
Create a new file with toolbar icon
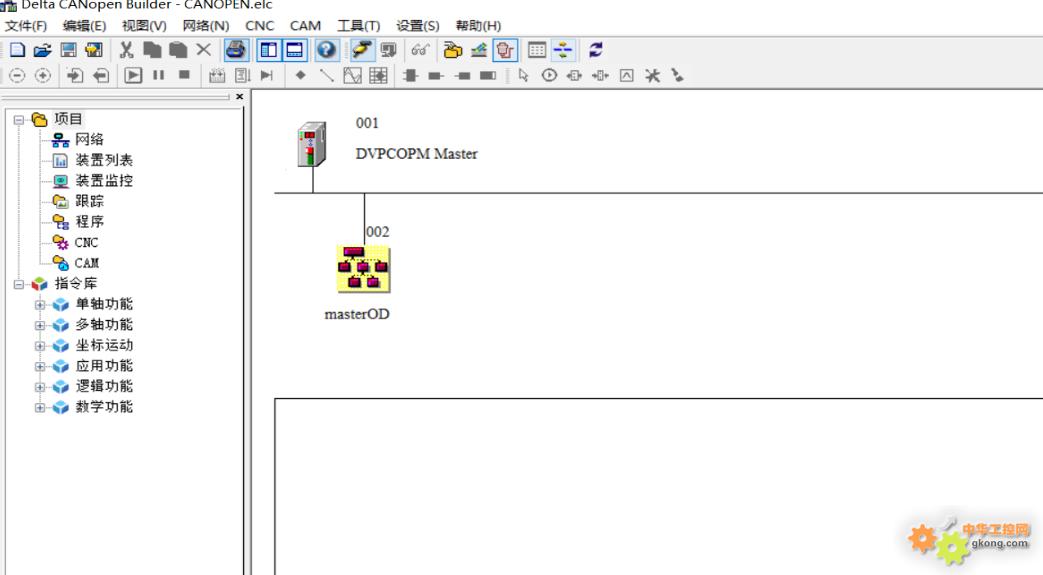tap(17, 50)
